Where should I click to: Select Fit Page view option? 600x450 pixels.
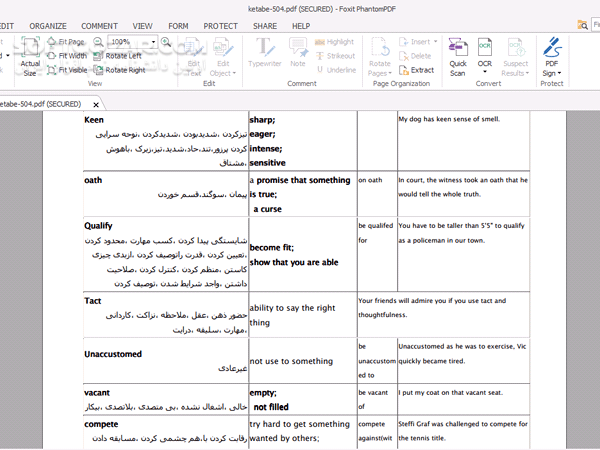point(66,42)
